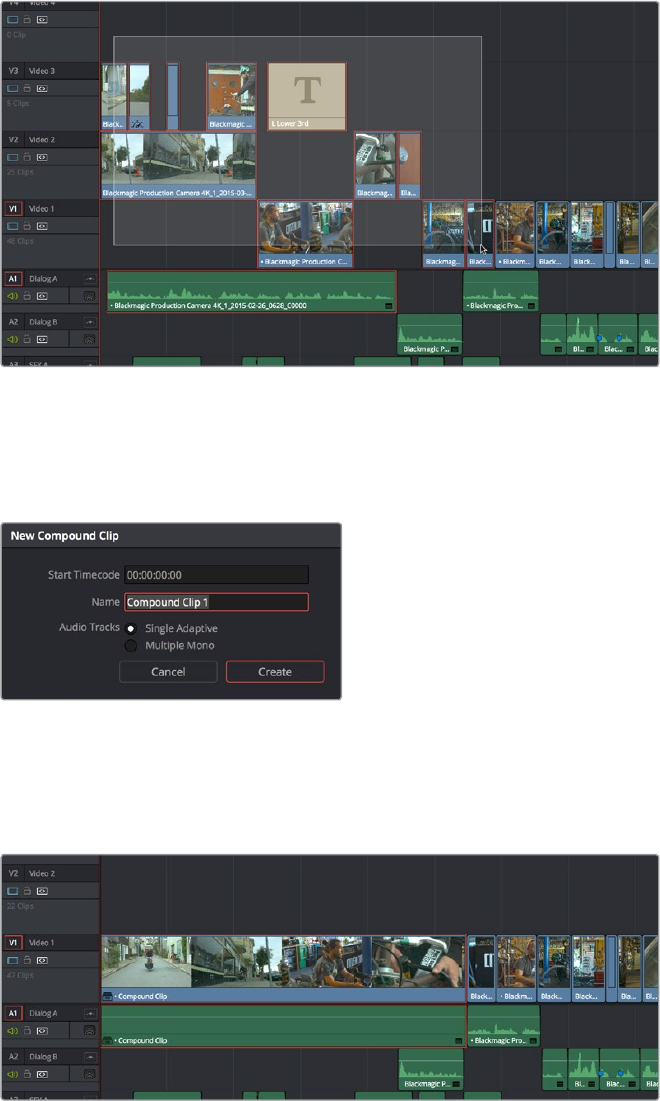Lock the Video 1 track showing 47 Clips

[x=27, y=960]
